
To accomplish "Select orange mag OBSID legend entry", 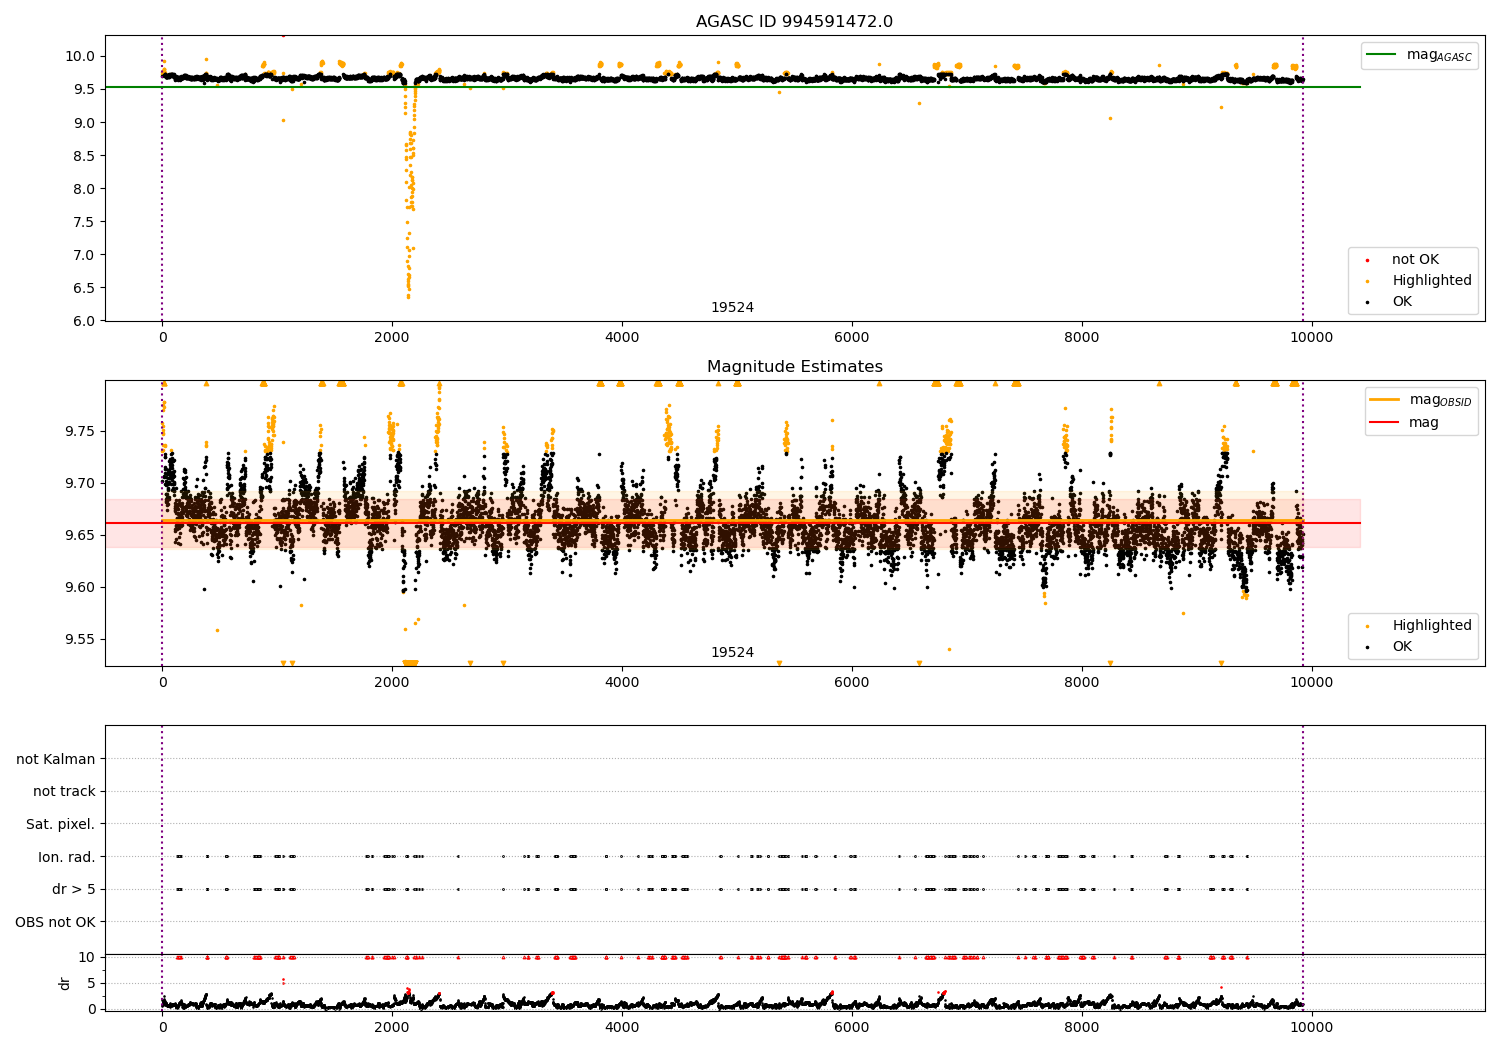I will click(x=1384, y=400).
